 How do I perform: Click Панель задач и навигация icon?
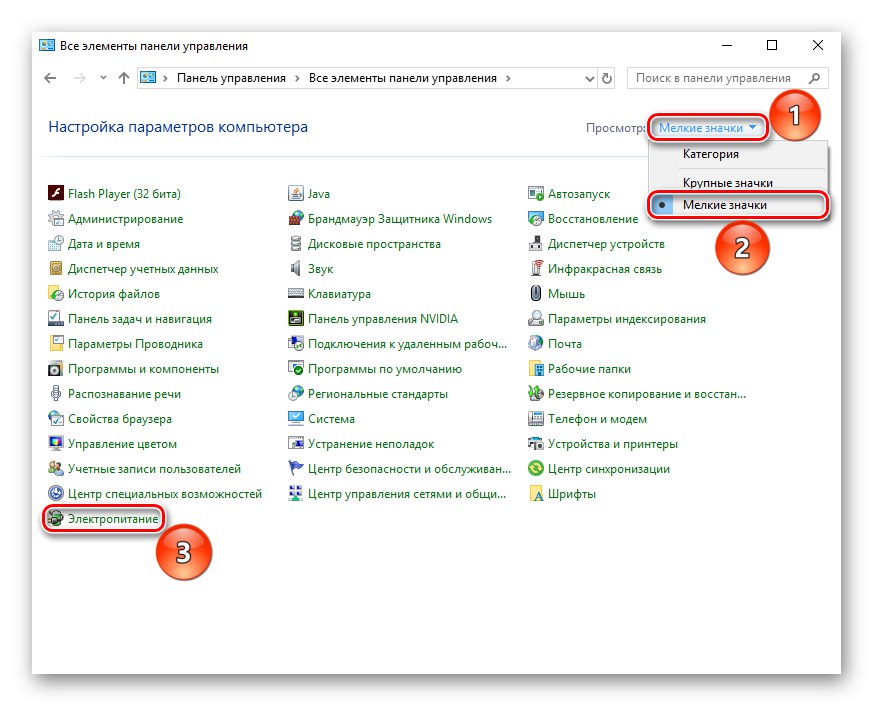point(56,318)
